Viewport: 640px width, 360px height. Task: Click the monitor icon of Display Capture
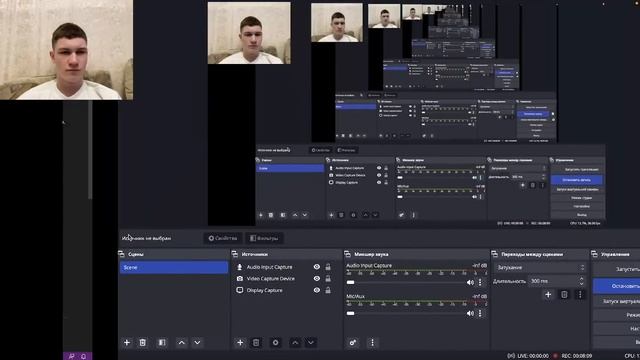(x=240, y=290)
